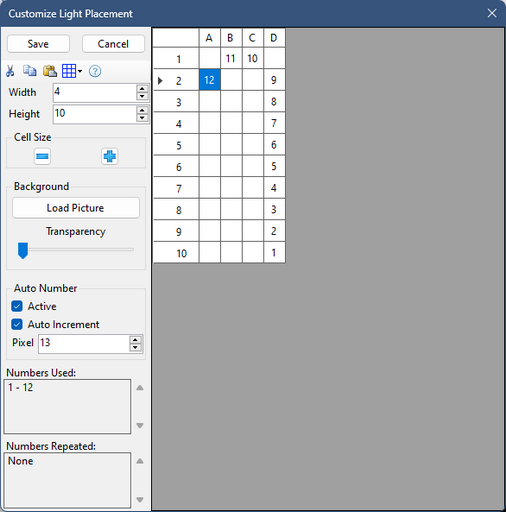Screen dimensions: 506x512
Task: Select highlighted cell containing 12
Action: [210, 80]
